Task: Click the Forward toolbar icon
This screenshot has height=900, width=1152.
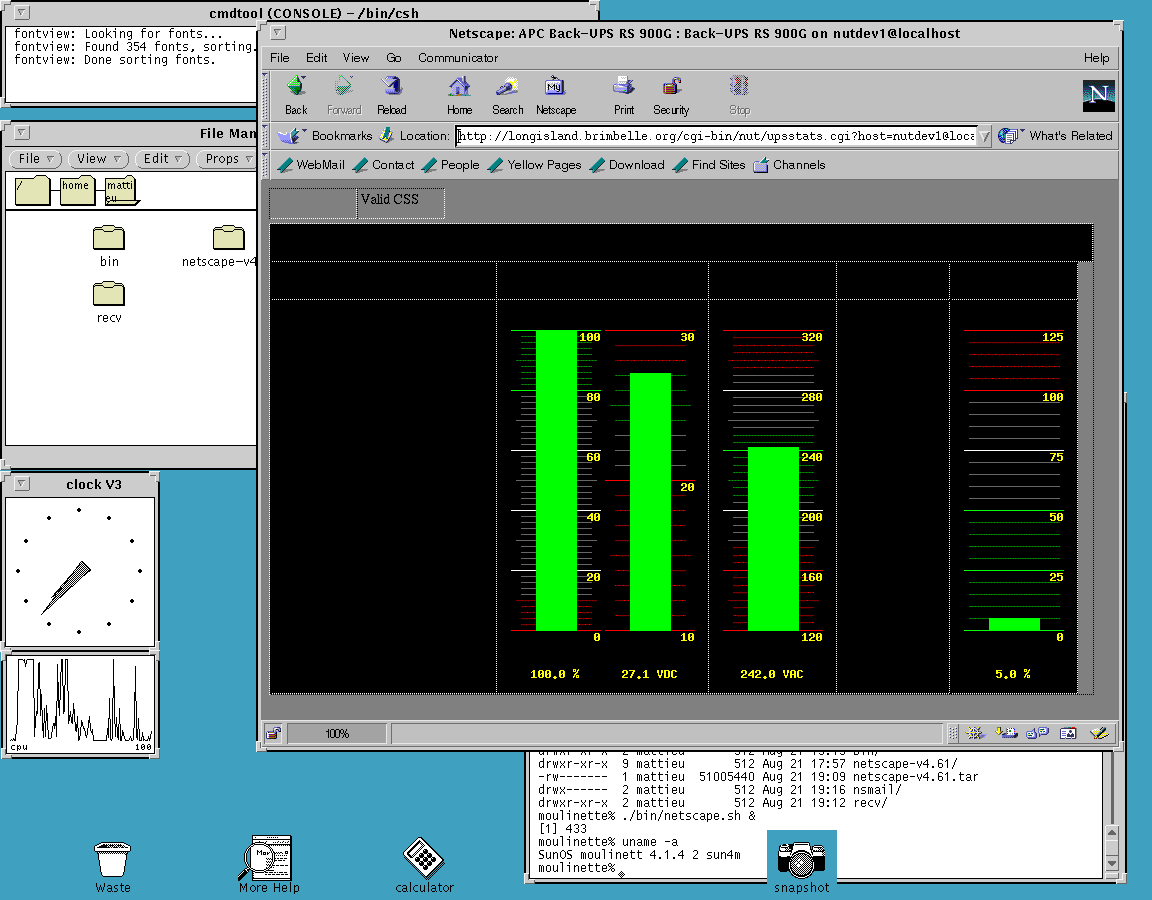Action: point(344,96)
